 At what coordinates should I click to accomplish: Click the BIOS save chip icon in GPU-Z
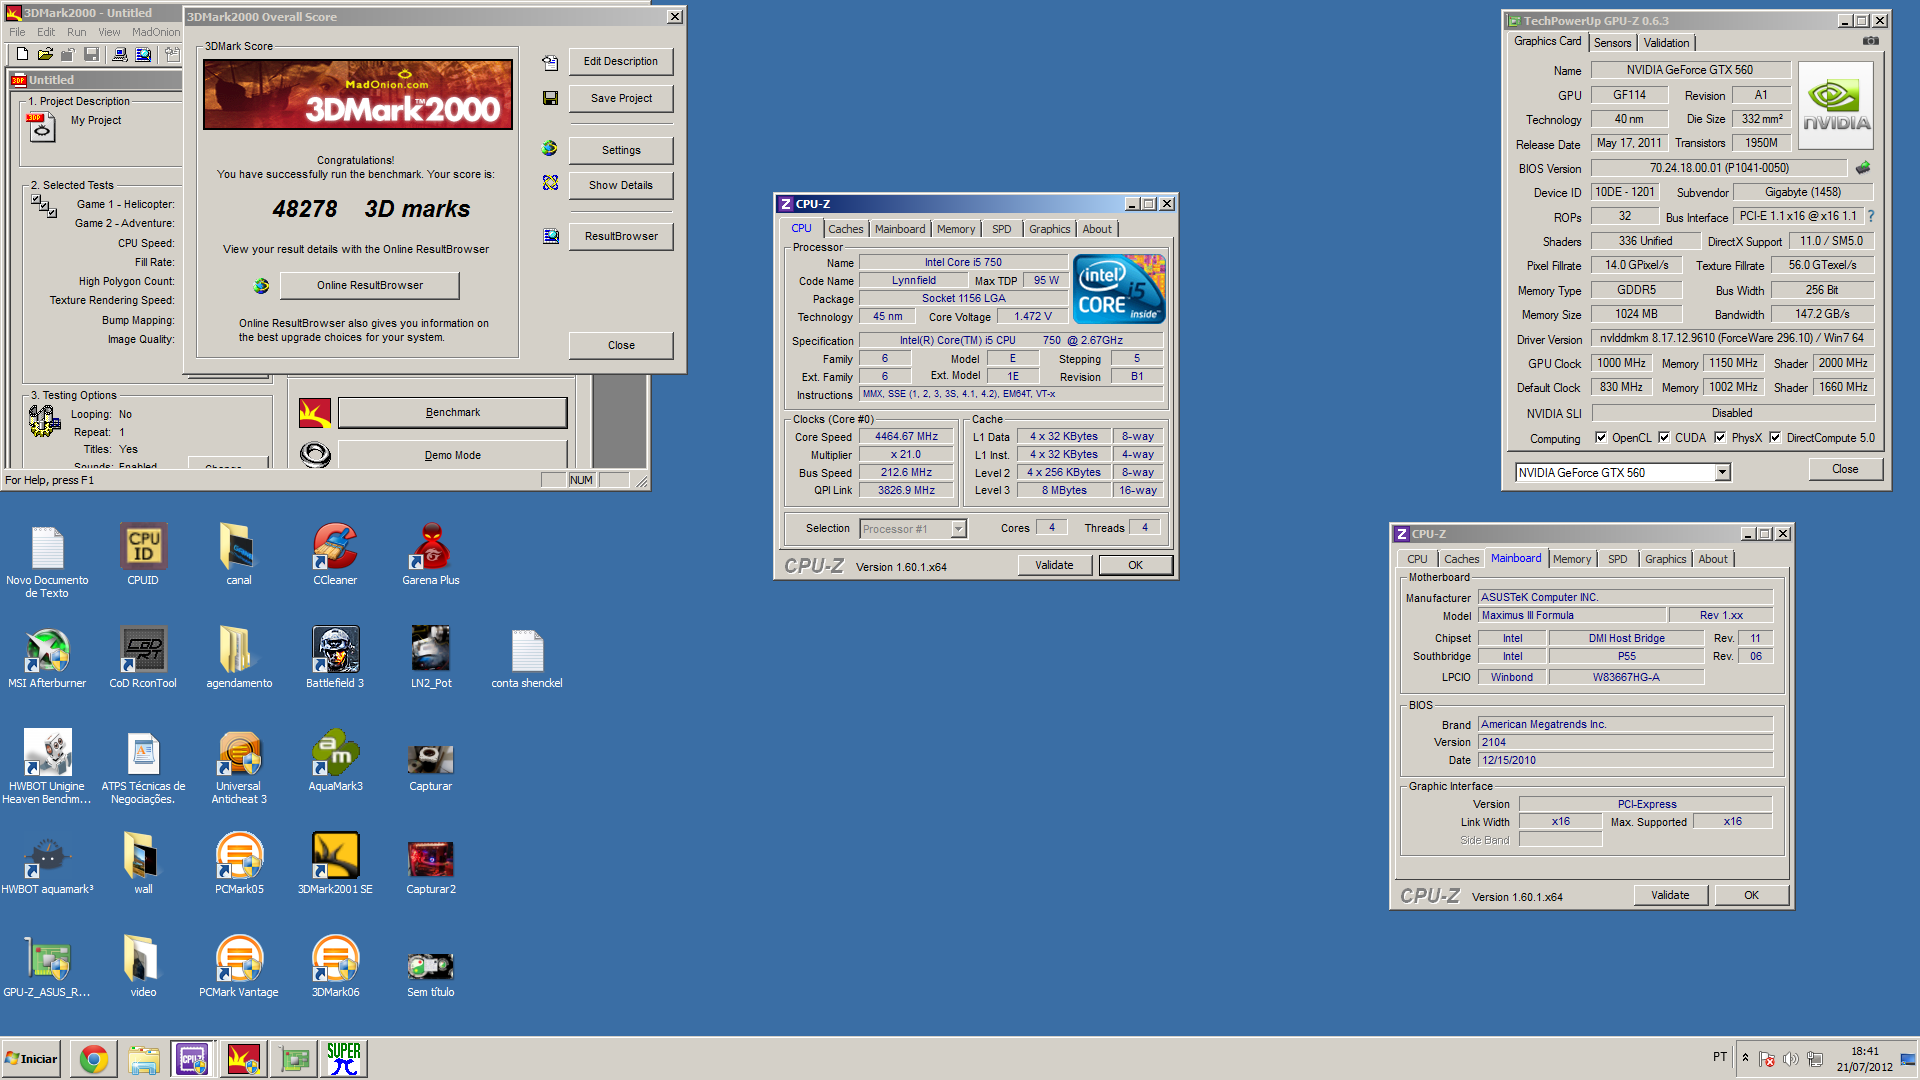point(1862,168)
